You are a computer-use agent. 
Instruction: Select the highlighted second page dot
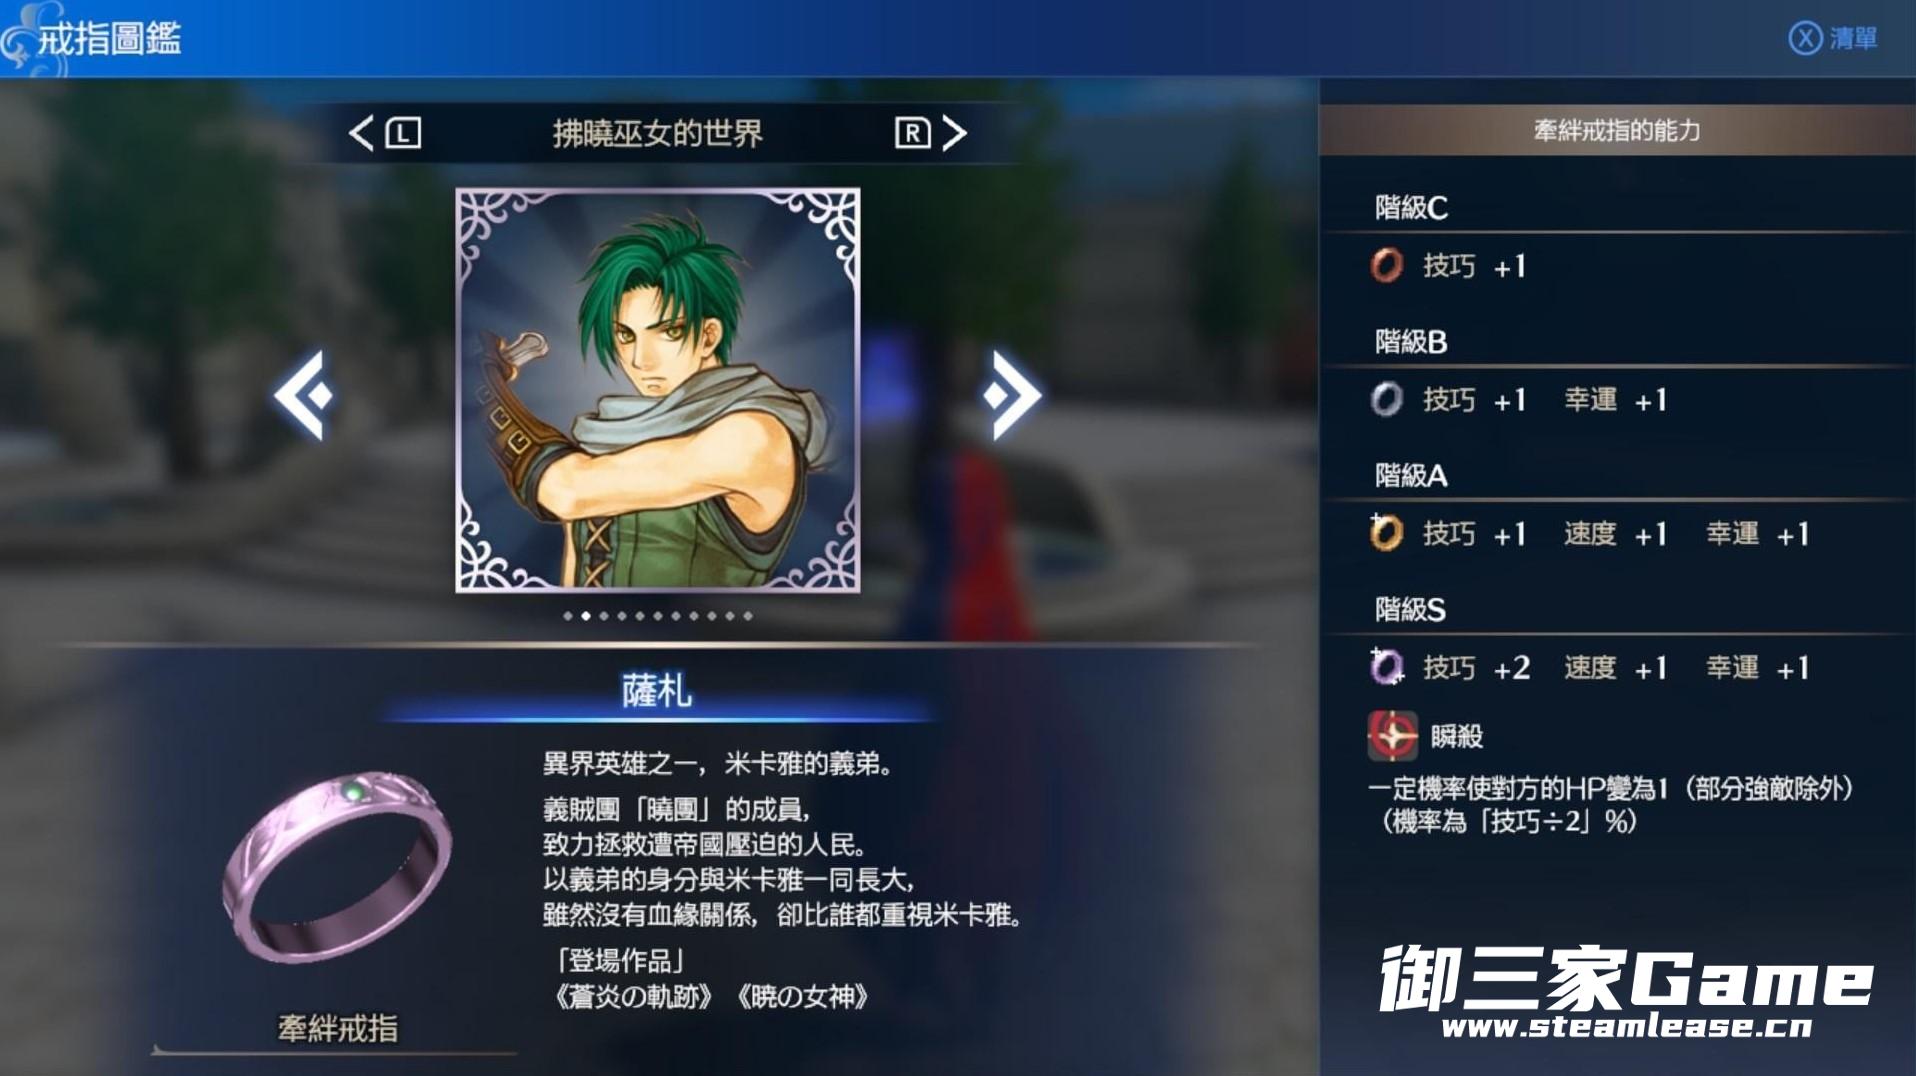pos(586,616)
